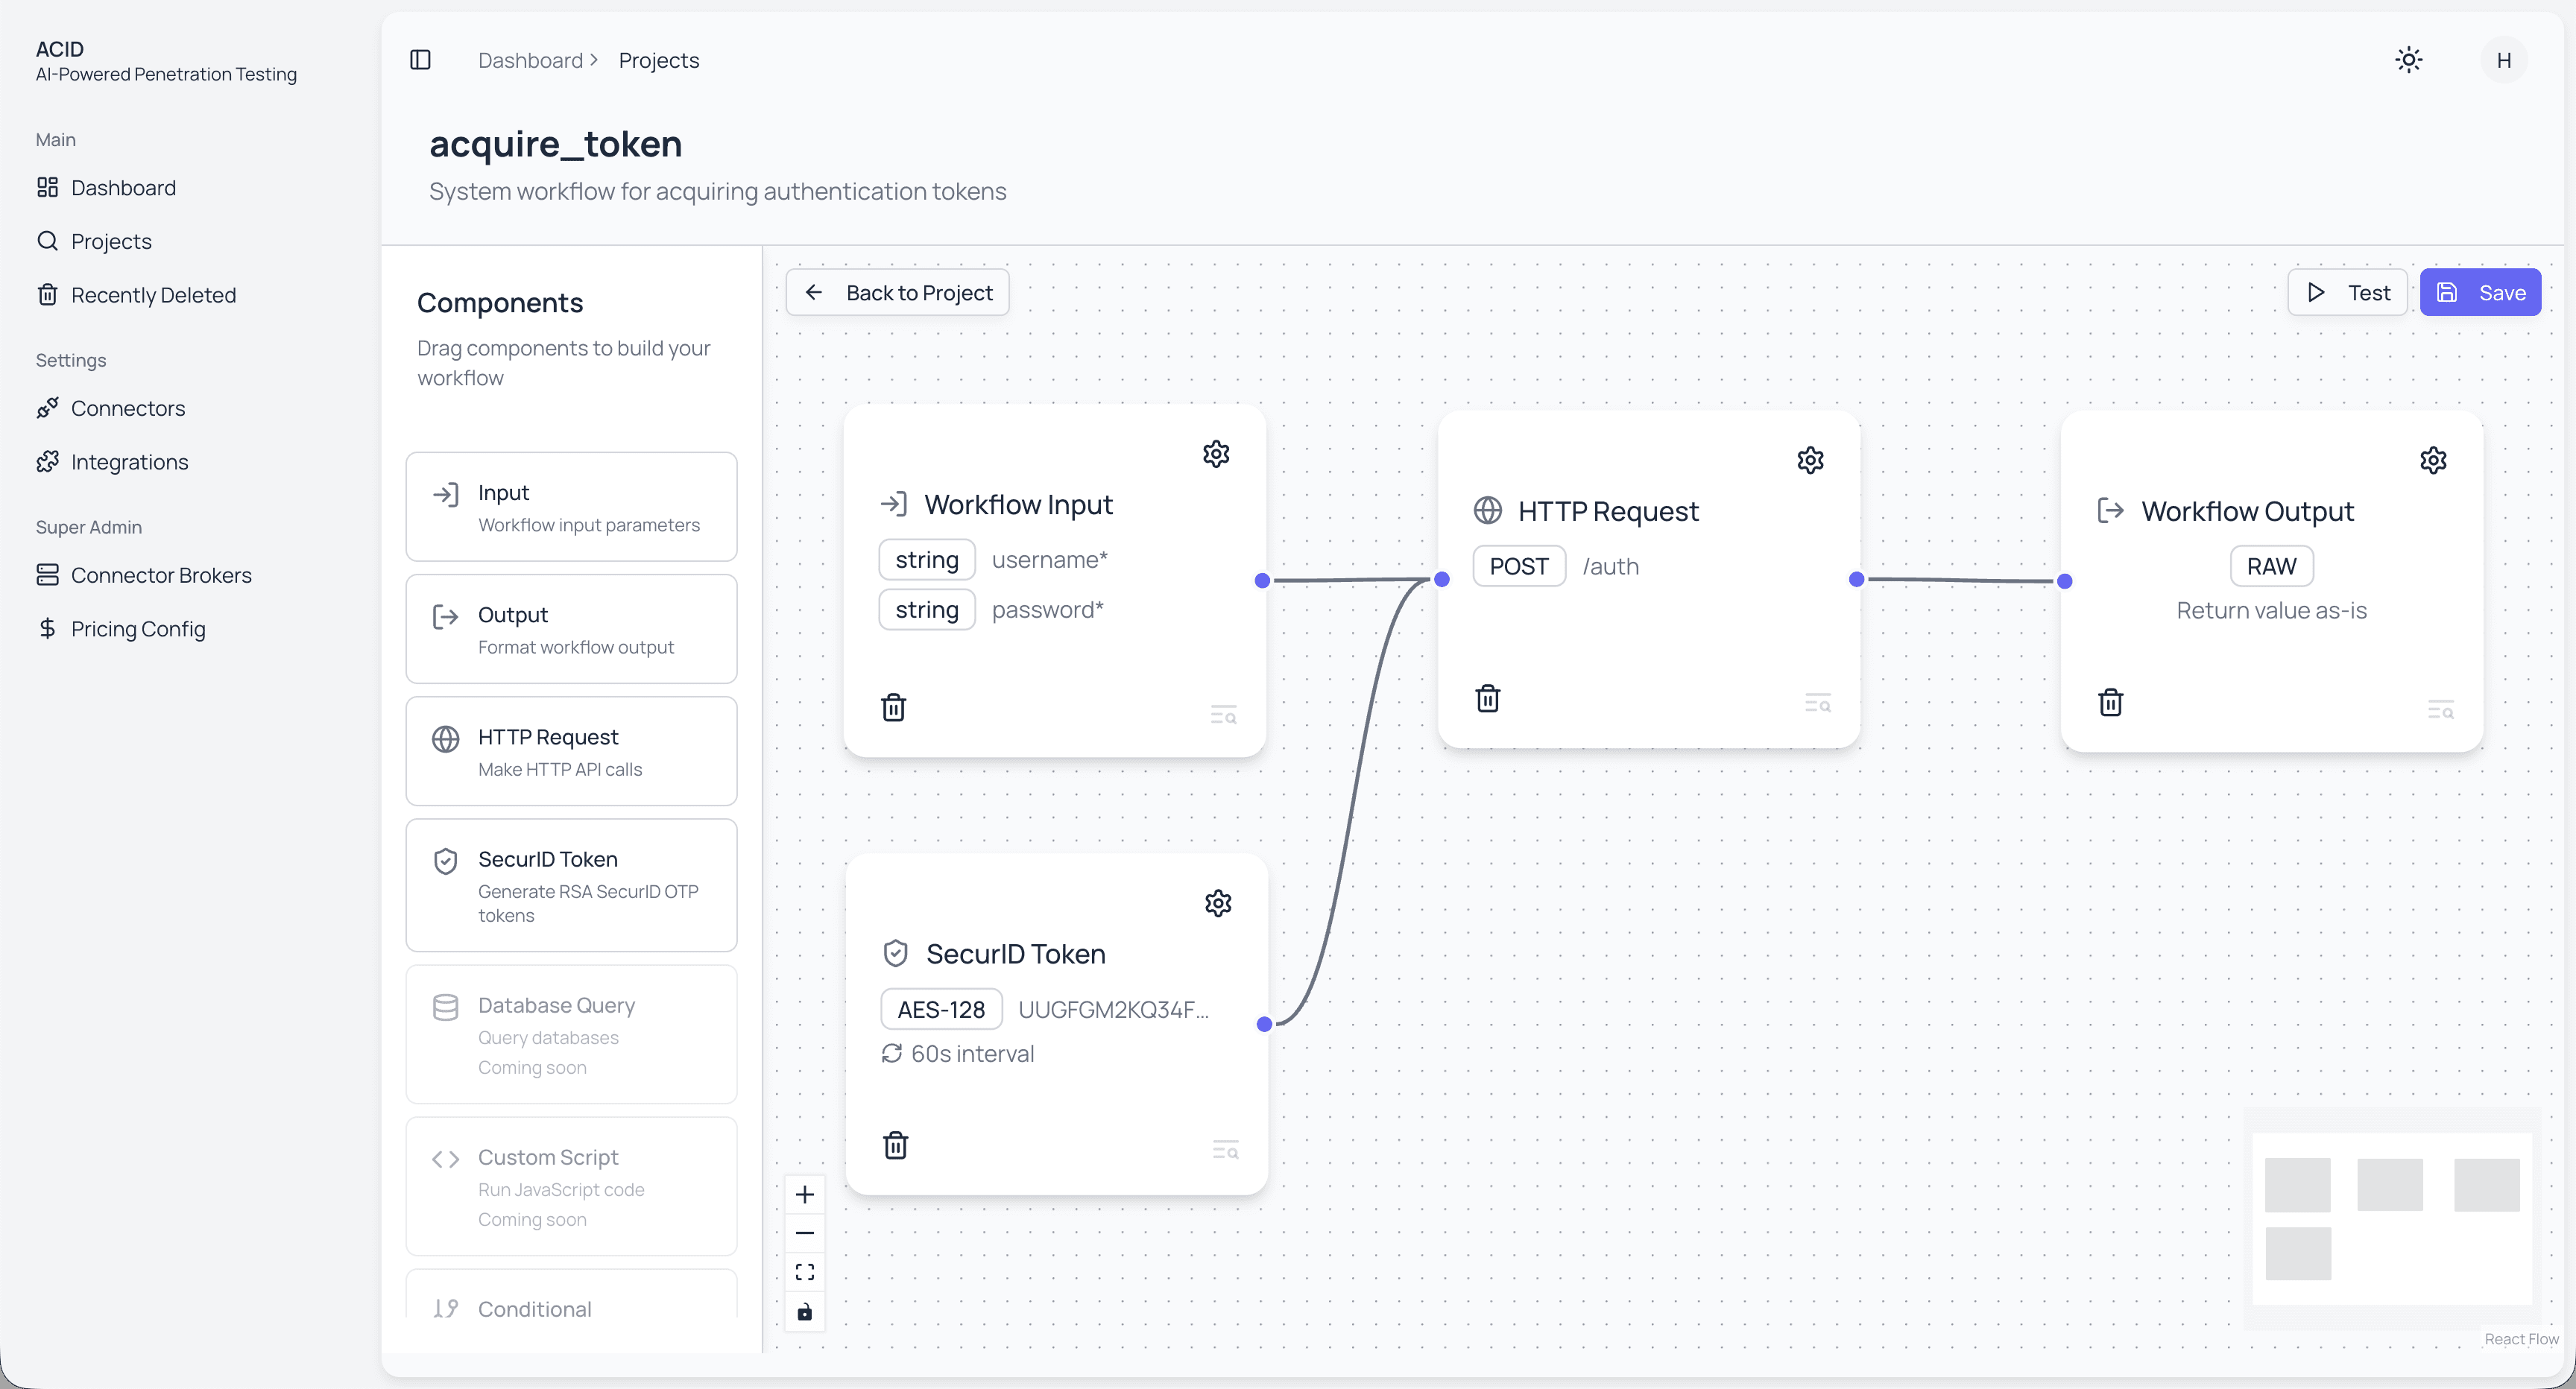Zoom out on the canvas
This screenshot has height=1389, width=2576.
pyautogui.click(x=805, y=1233)
